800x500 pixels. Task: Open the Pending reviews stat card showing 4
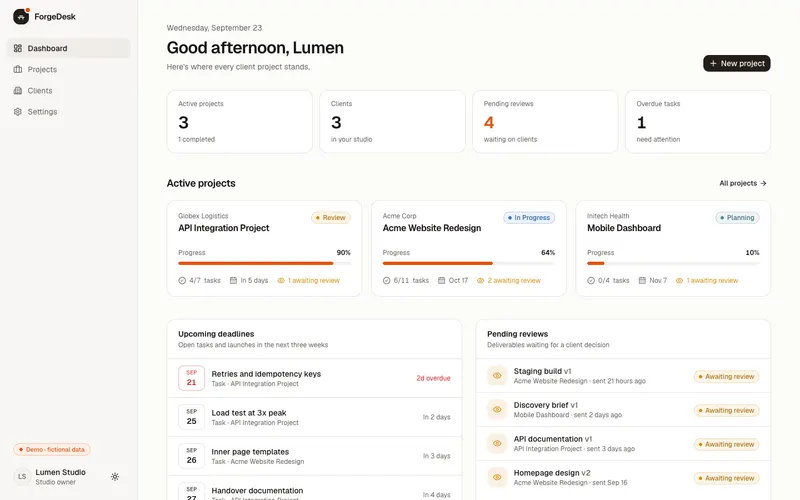click(545, 121)
